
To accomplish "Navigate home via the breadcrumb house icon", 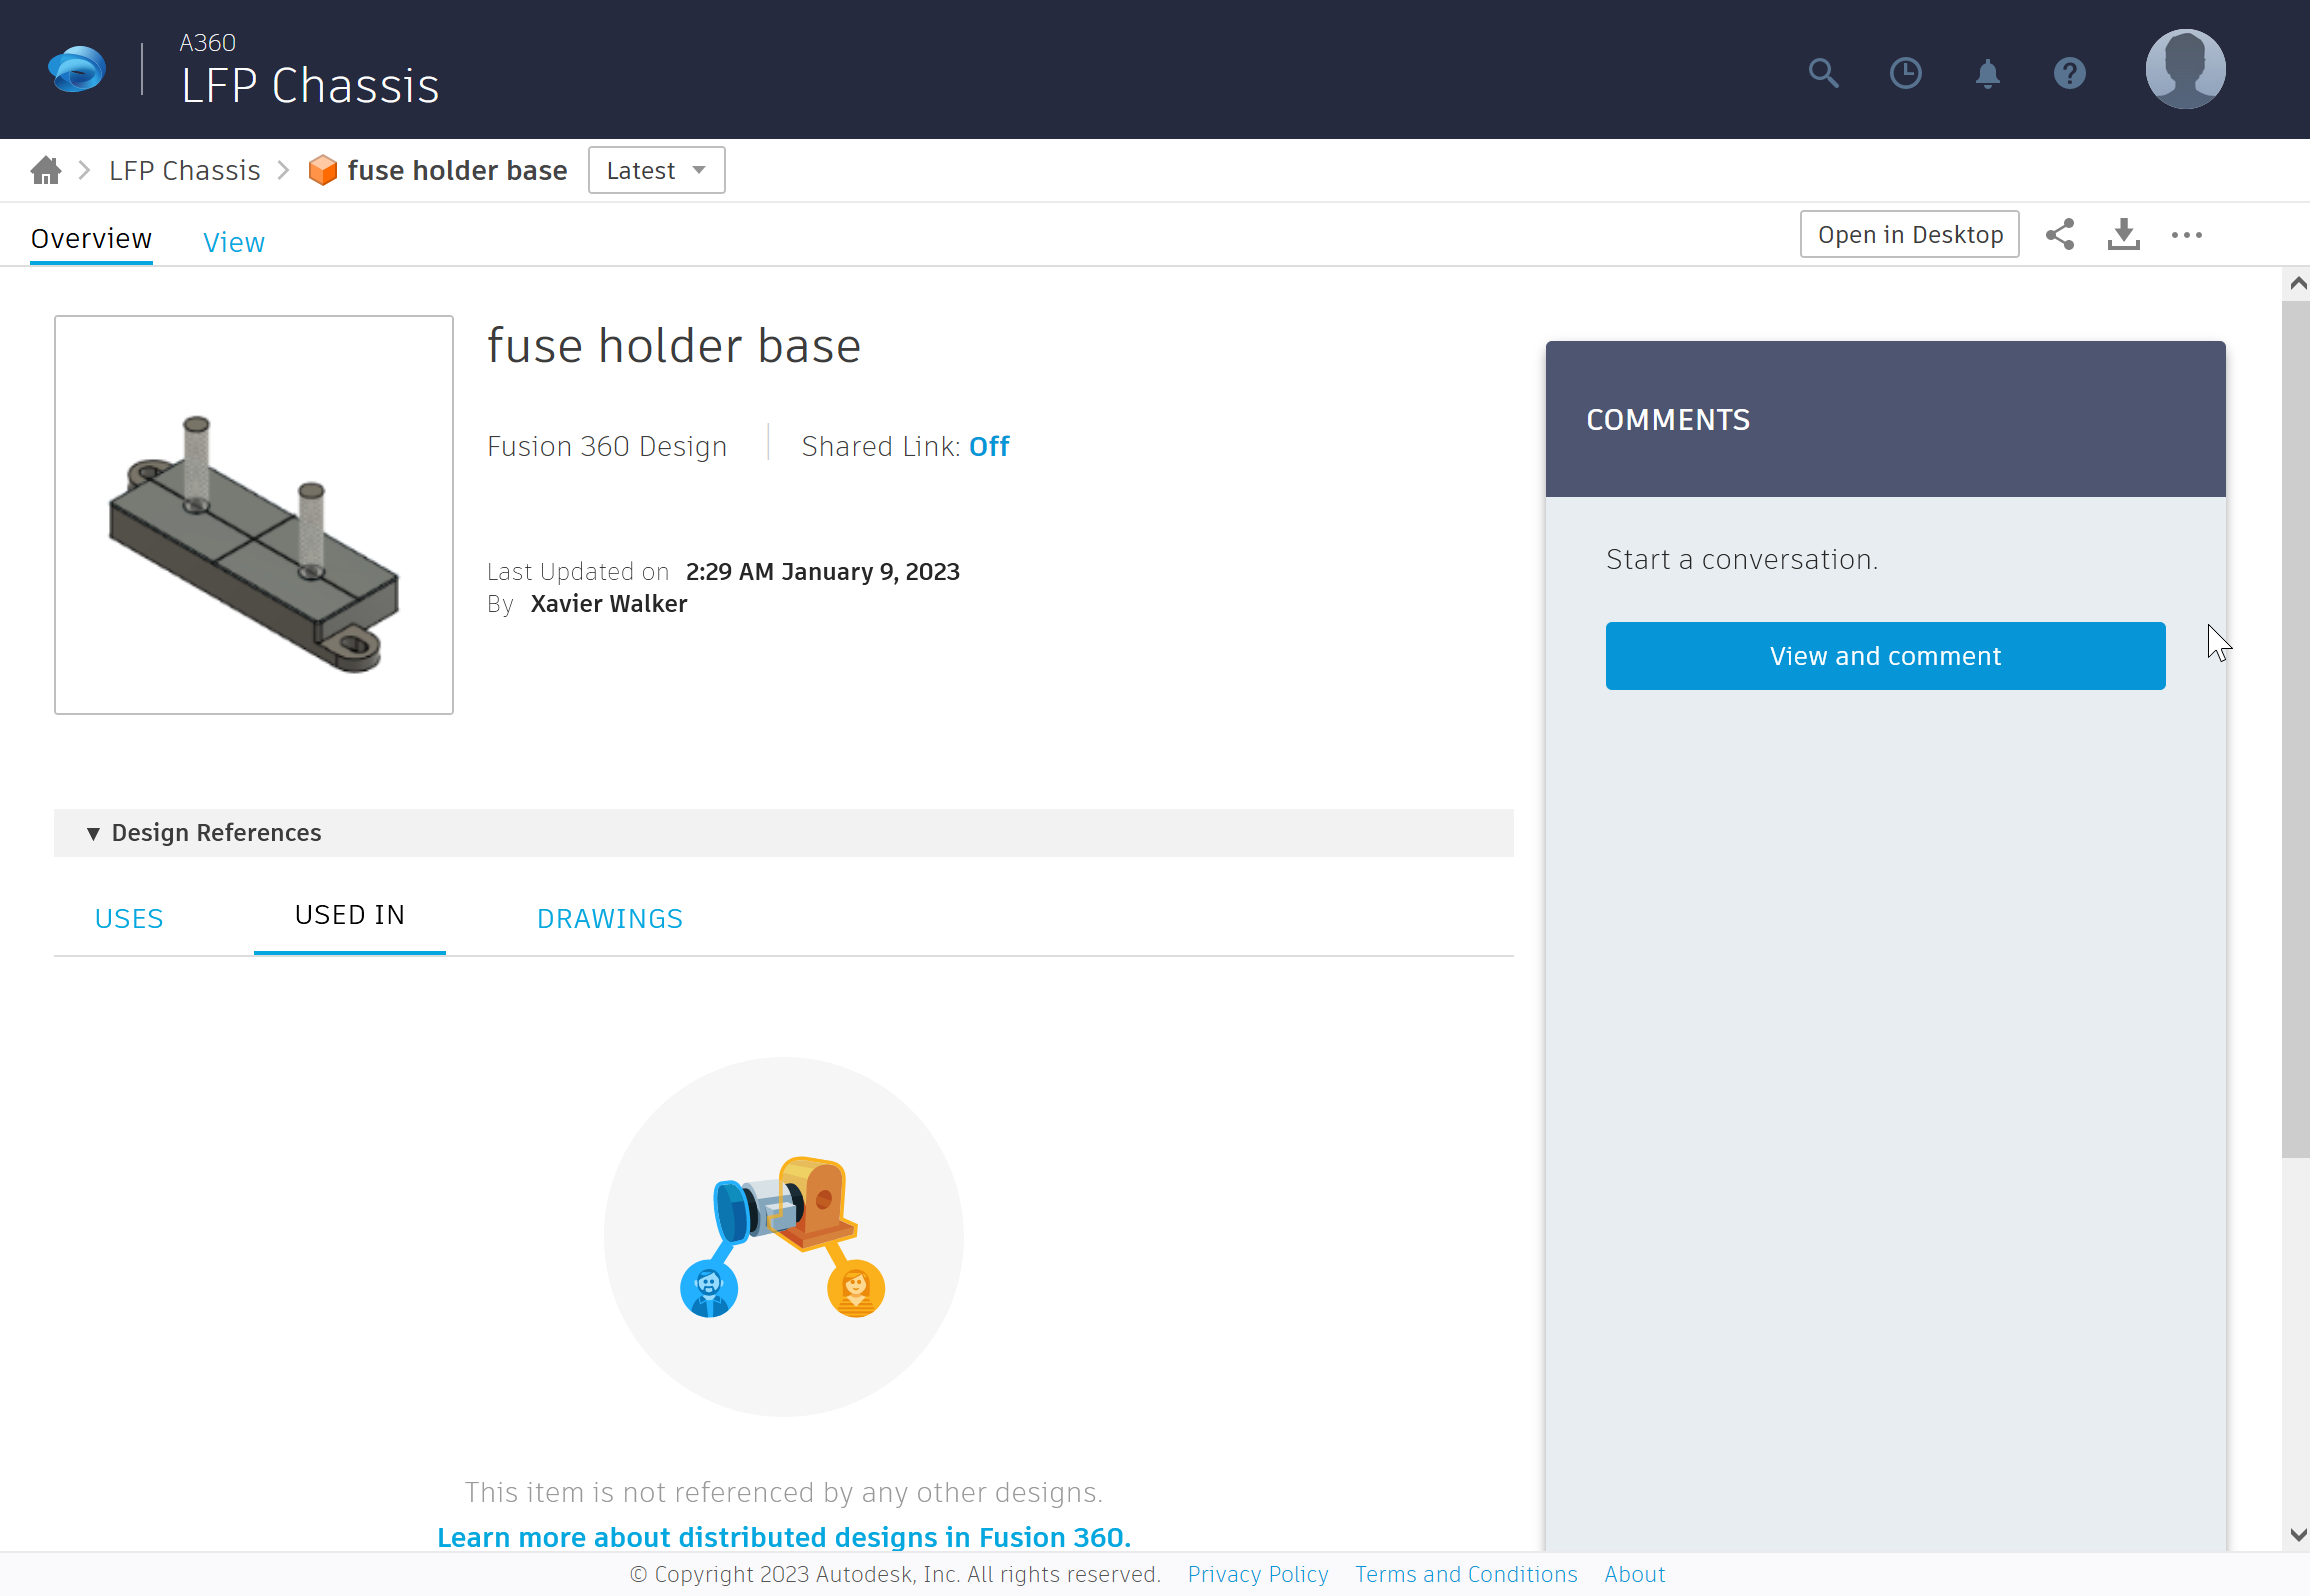I will click(45, 170).
